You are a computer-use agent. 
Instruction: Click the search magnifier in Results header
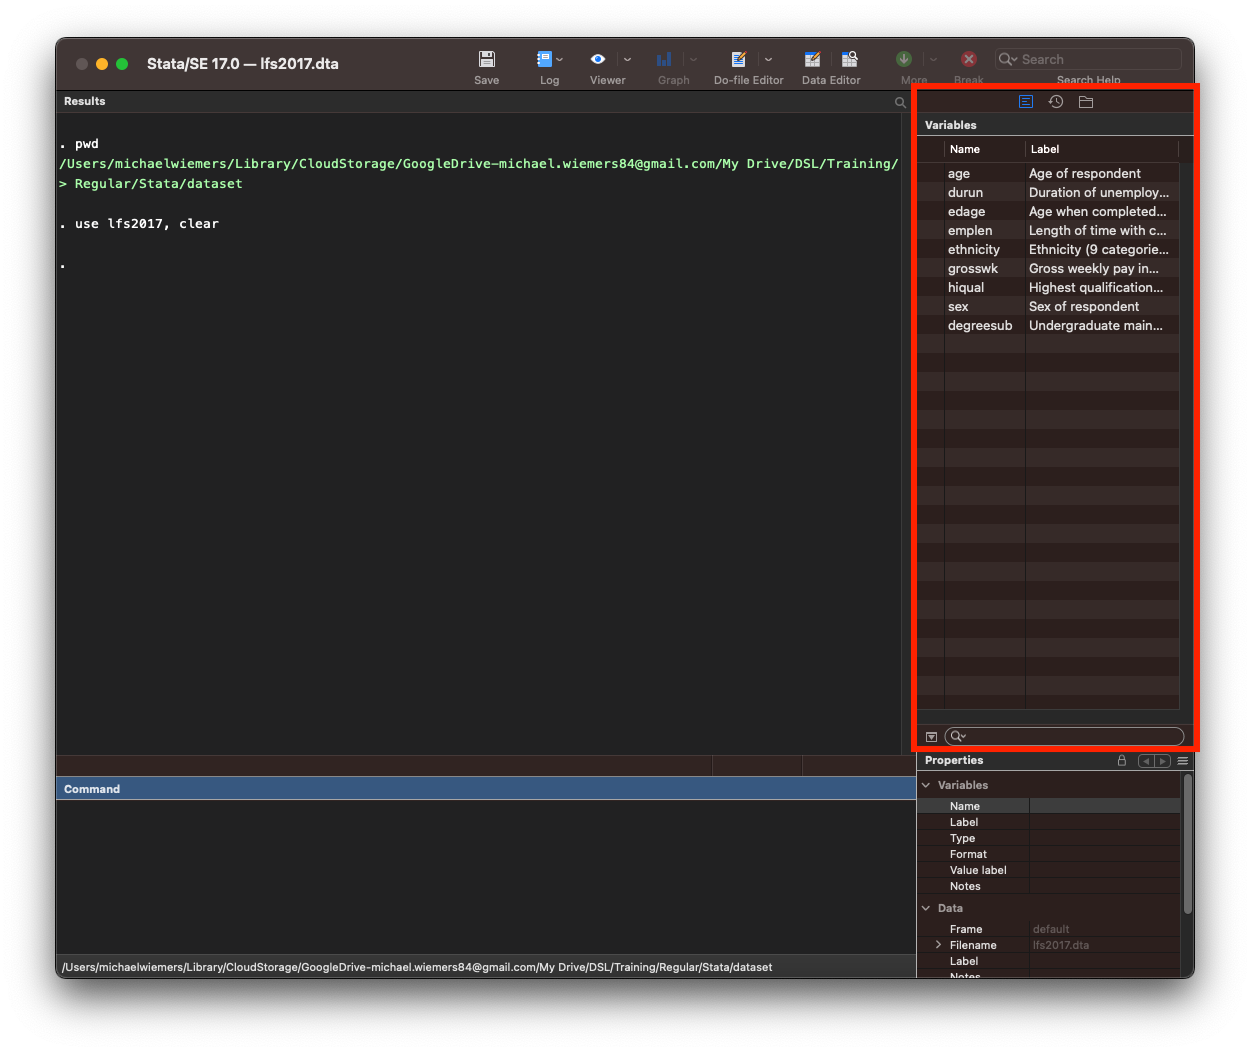click(900, 102)
